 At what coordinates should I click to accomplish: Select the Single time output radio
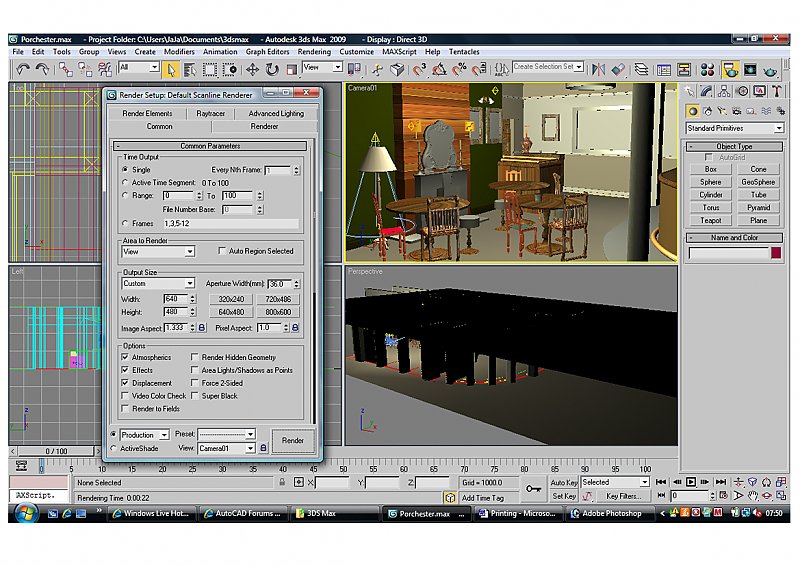pos(125,169)
